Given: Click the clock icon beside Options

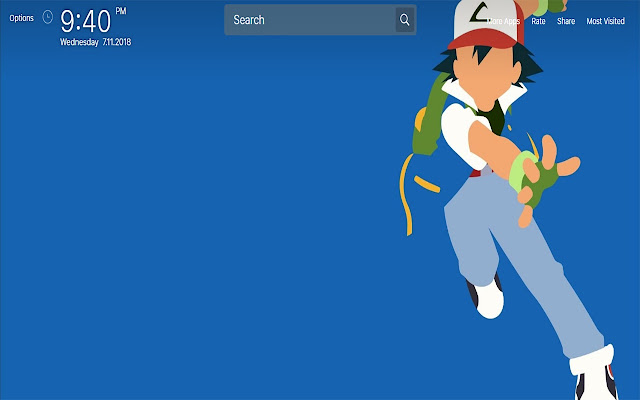Looking at the screenshot, I should [48, 17].
